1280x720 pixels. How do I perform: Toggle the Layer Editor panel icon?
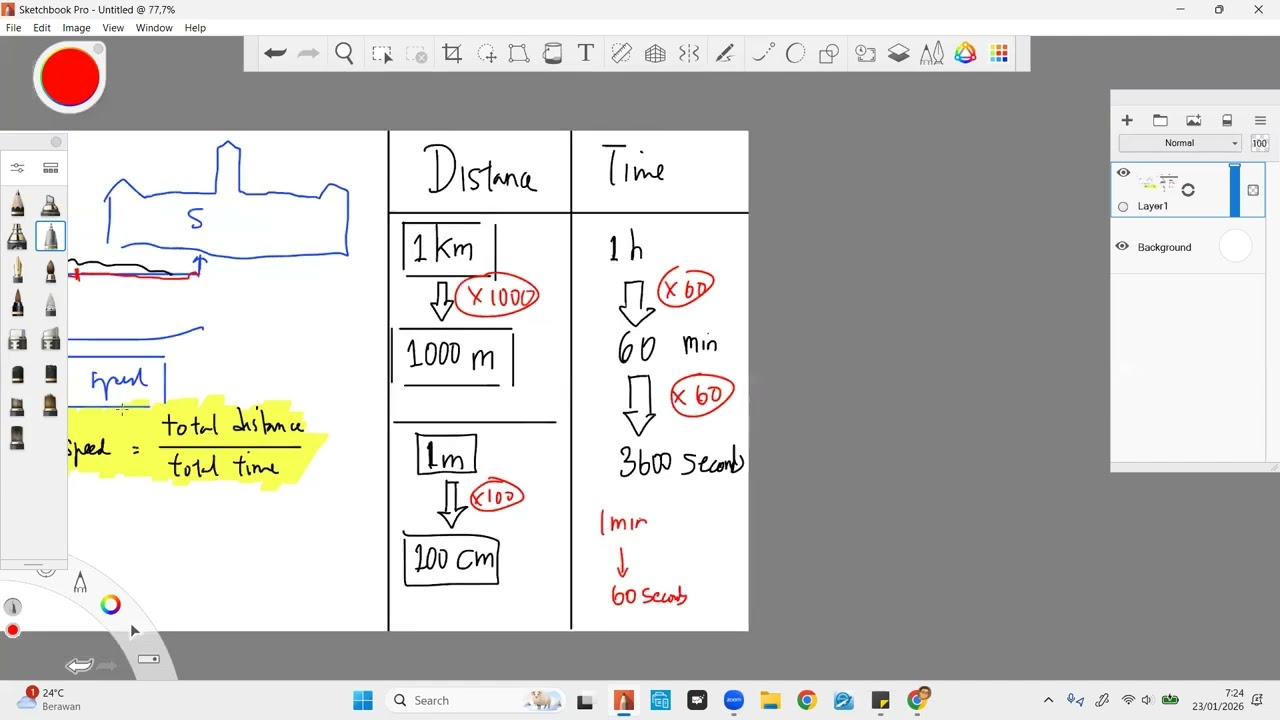[x=899, y=54]
